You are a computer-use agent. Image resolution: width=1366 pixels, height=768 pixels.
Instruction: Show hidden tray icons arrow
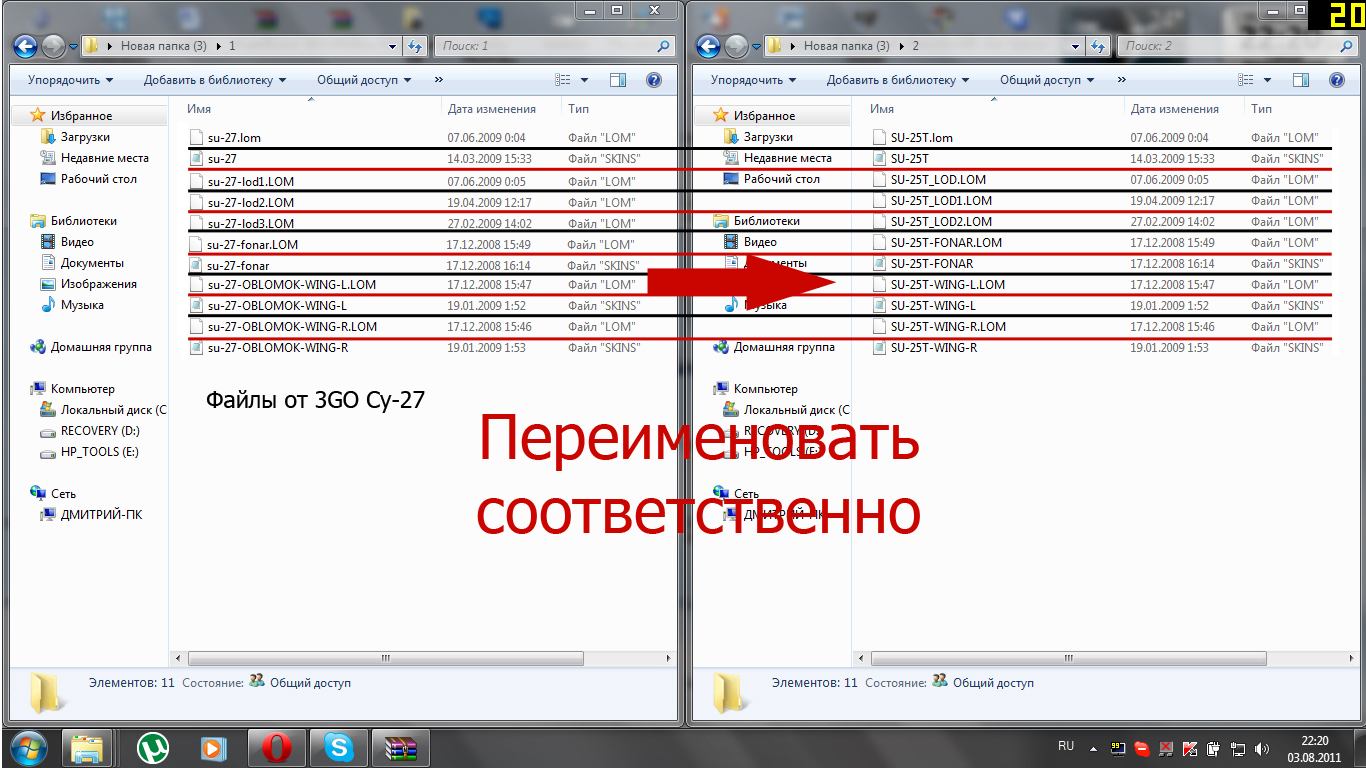[1093, 748]
